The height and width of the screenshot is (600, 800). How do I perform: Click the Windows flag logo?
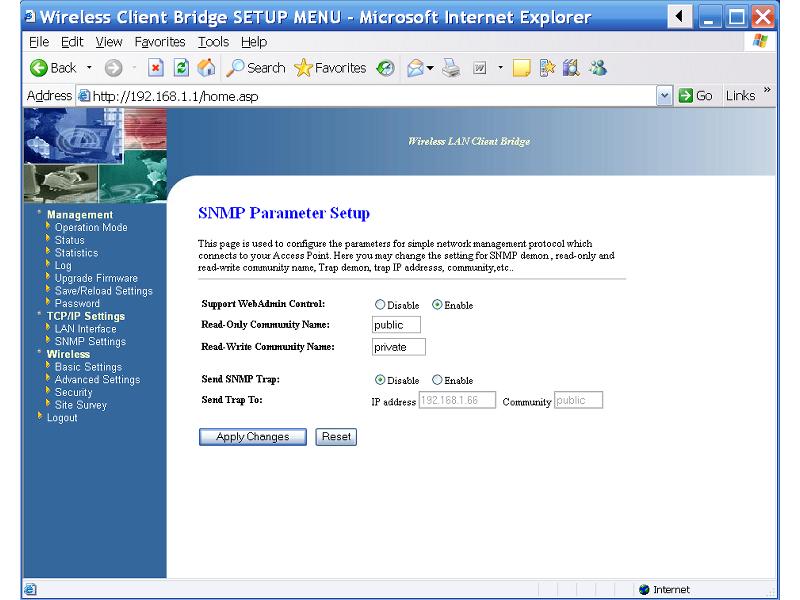coord(760,41)
